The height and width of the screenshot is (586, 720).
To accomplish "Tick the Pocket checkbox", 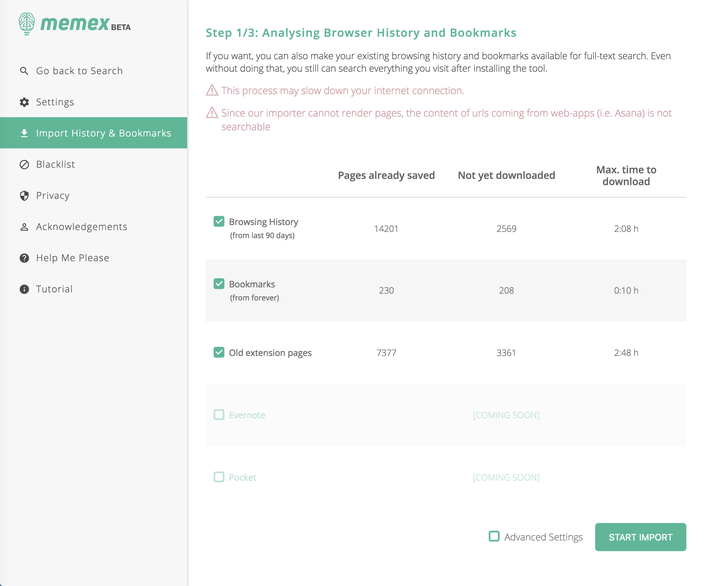I will tap(219, 477).
